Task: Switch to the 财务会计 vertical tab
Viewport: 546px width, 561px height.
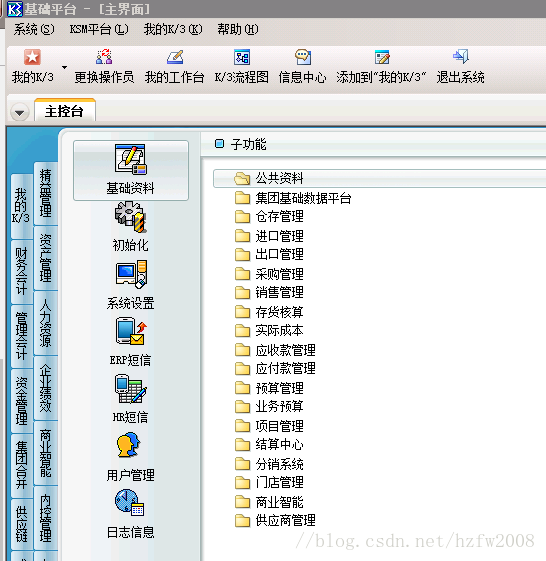Action: click(x=21, y=272)
